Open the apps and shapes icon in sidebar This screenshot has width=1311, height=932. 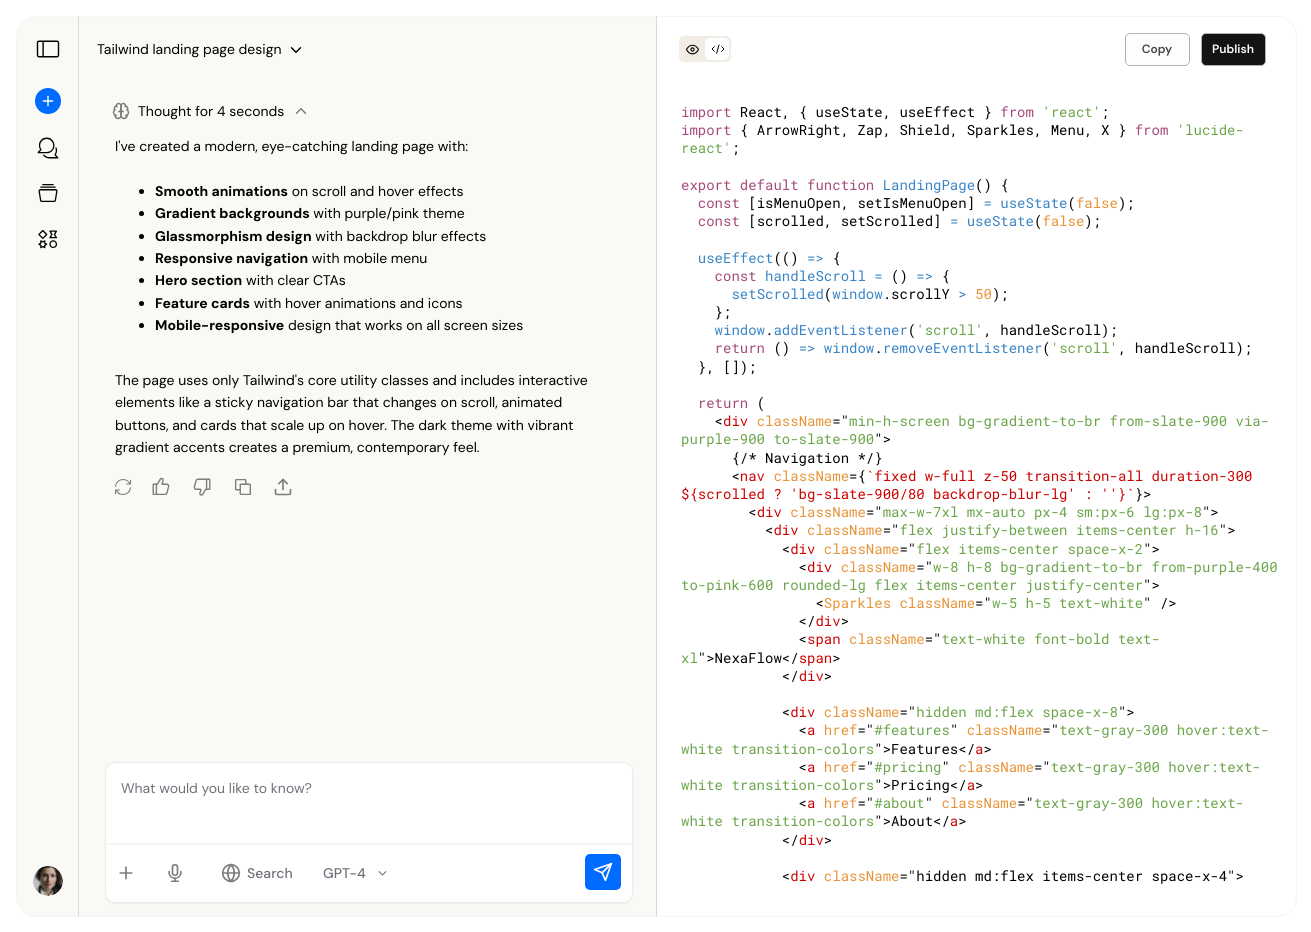[x=48, y=239]
